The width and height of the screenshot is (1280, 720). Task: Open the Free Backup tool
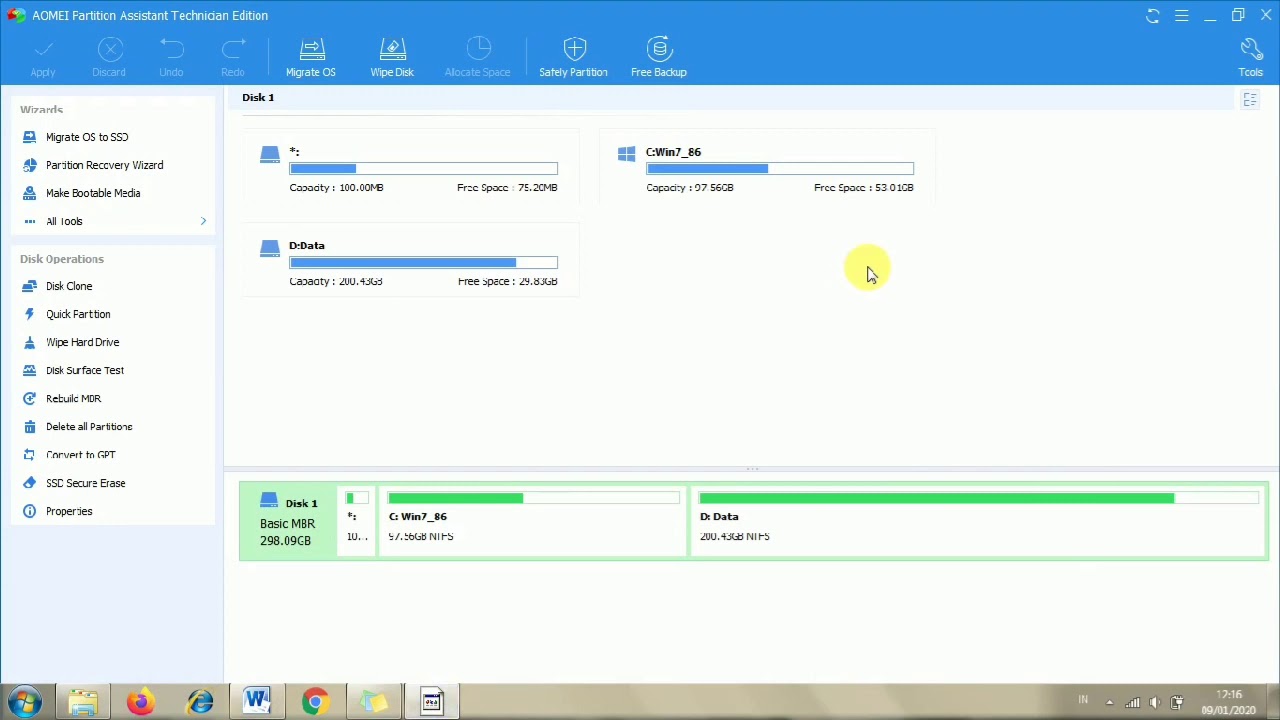pos(659,57)
